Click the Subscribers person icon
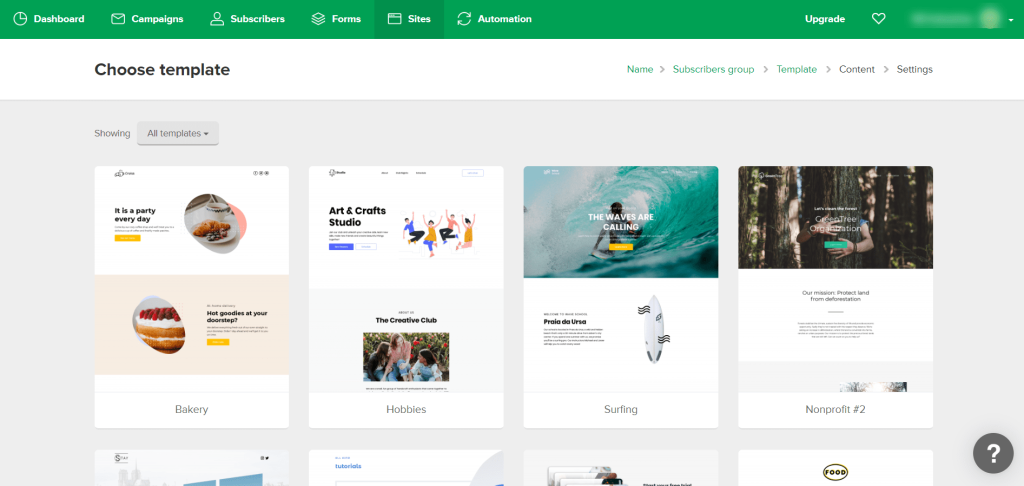This screenshot has height=486, width=1024. pyautogui.click(x=217, y=19)
